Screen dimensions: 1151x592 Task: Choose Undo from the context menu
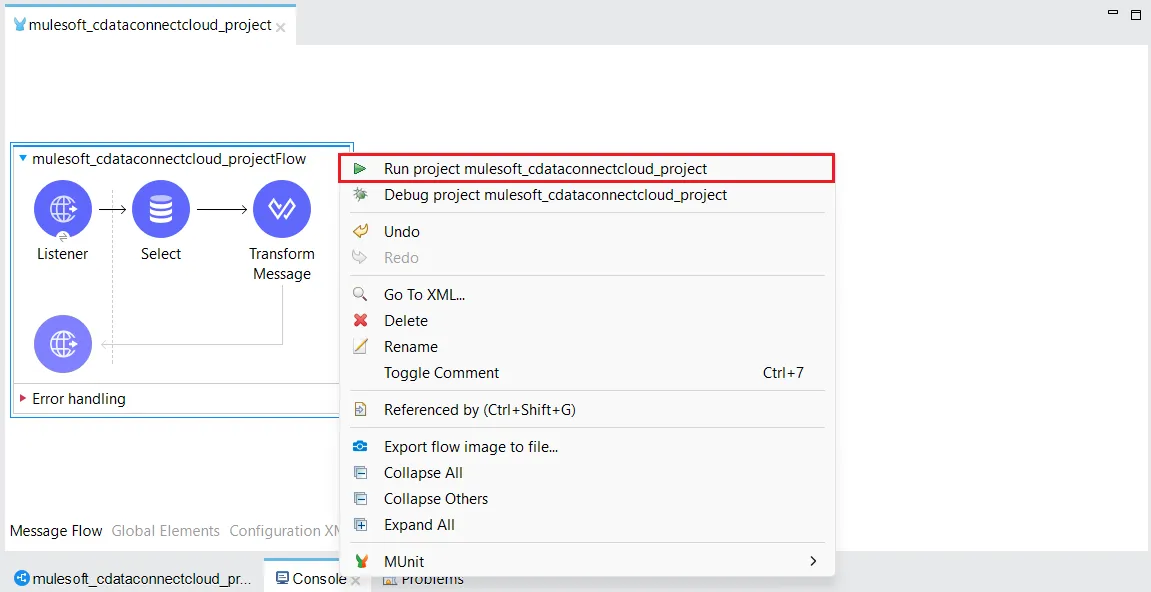pyautogui.click(x=402, y=232)
